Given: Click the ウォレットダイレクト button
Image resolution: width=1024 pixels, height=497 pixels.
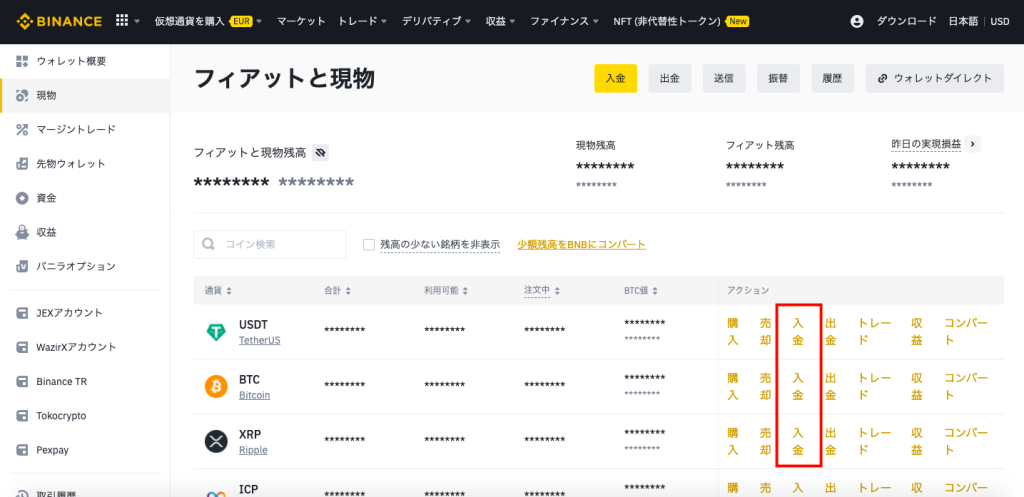Looking at the screenshot, I should tap(934, 78).
